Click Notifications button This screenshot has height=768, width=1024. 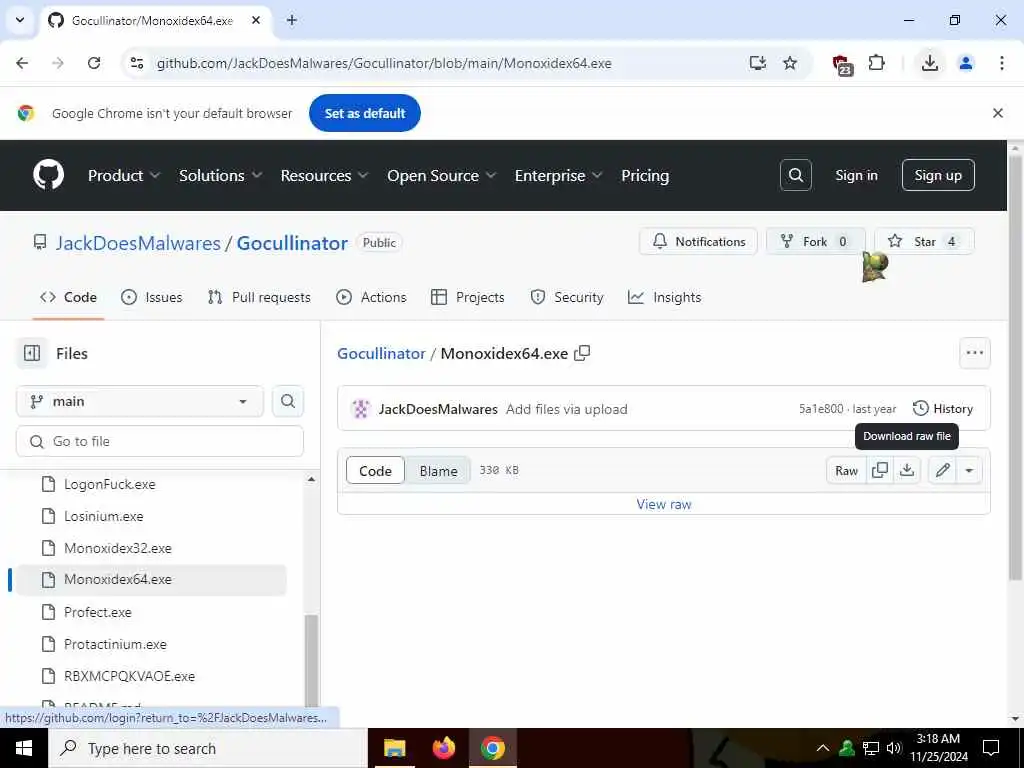(x=698, y=242)
